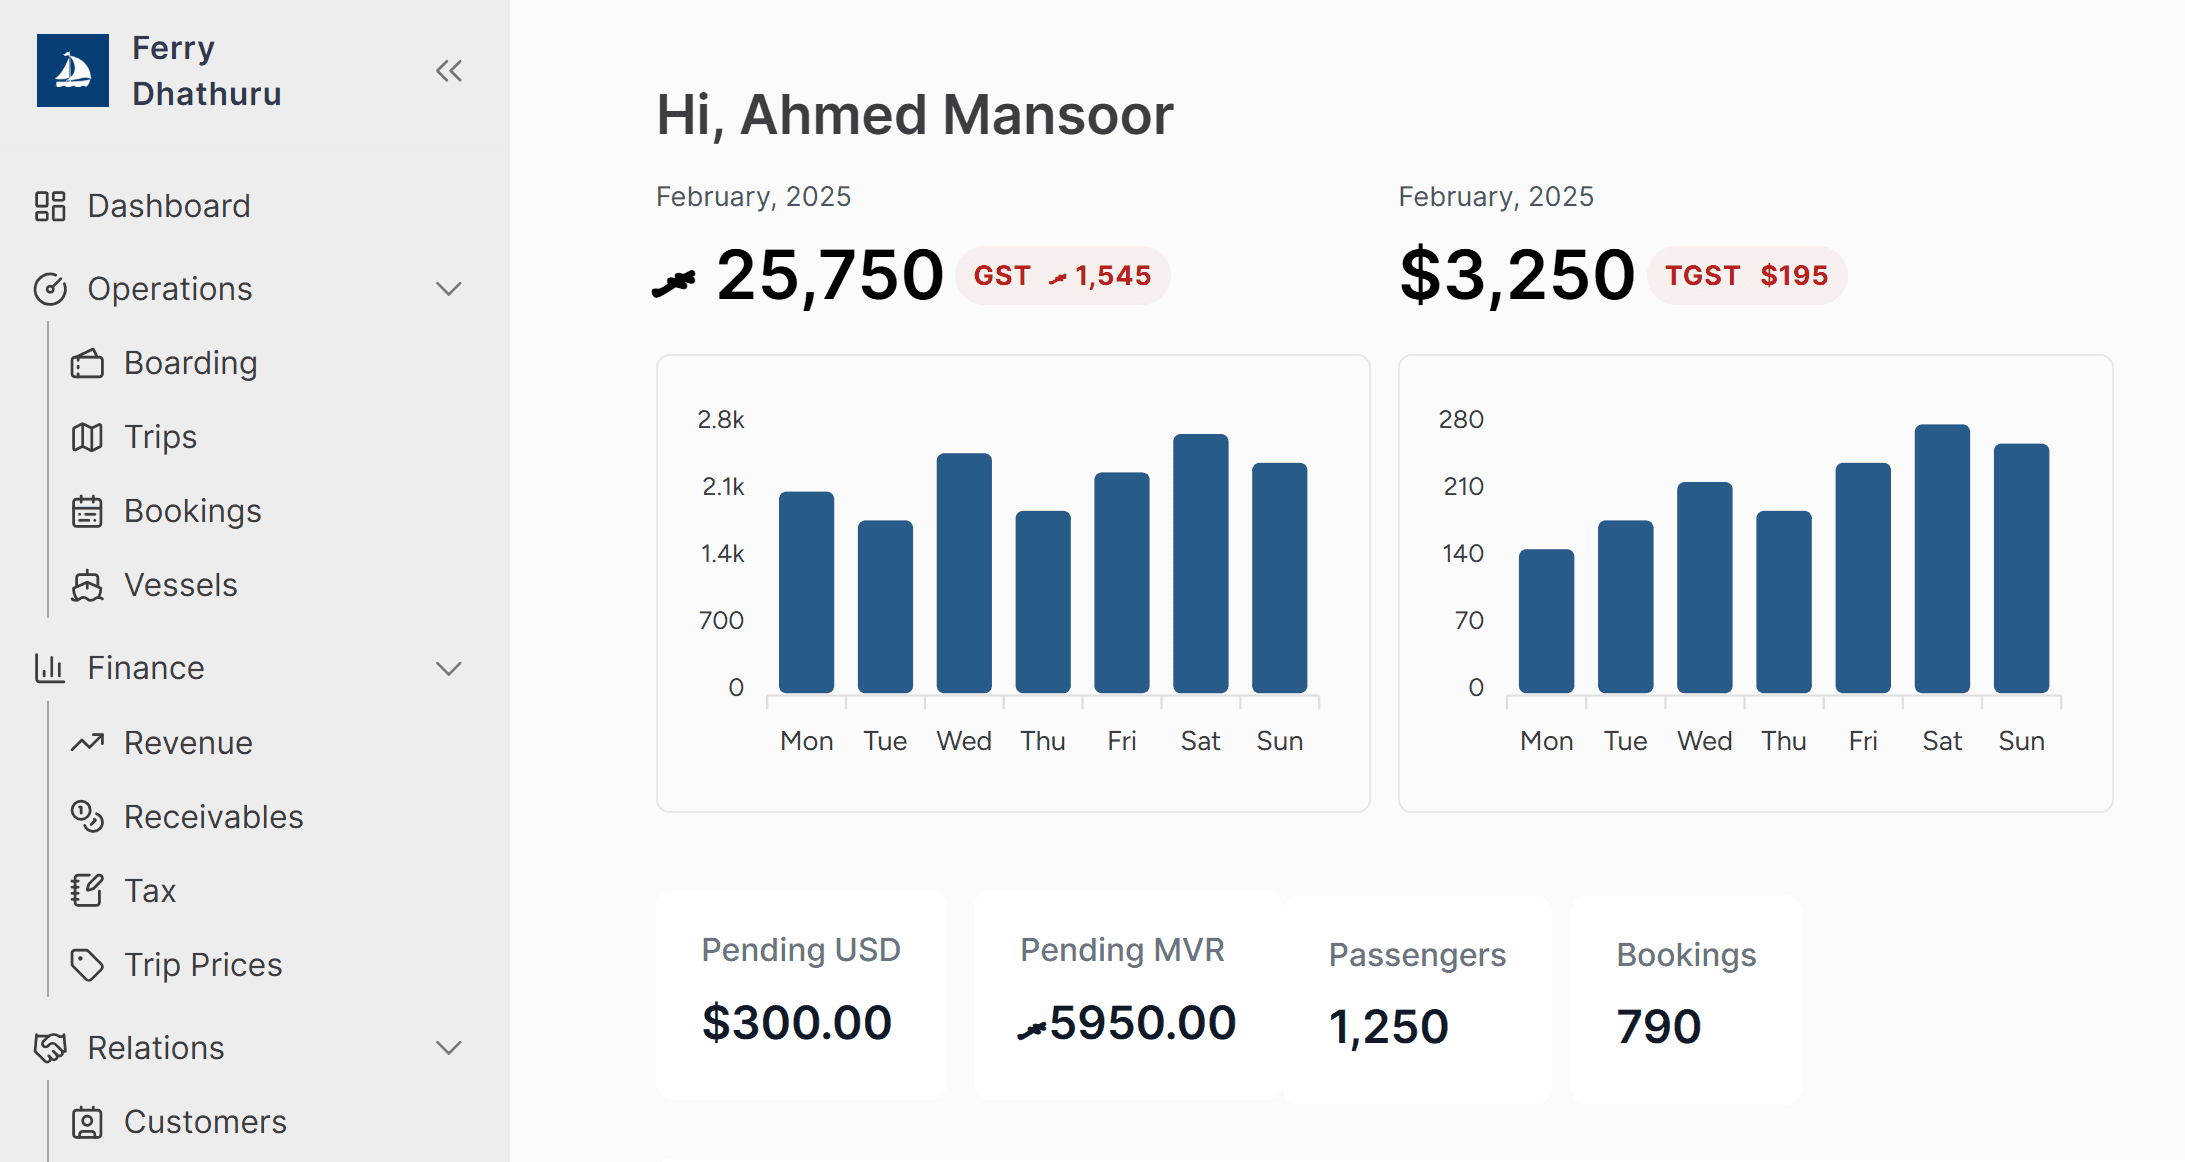Open the Revenue menu item
The image size is (2185, 1162).
click(188, 743)
